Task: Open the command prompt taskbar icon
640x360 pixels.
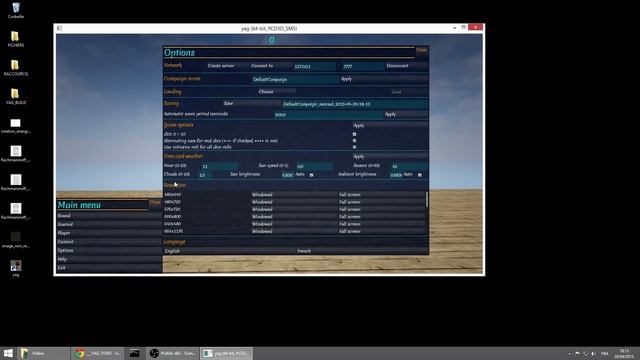Action: (x=135, y=353)
